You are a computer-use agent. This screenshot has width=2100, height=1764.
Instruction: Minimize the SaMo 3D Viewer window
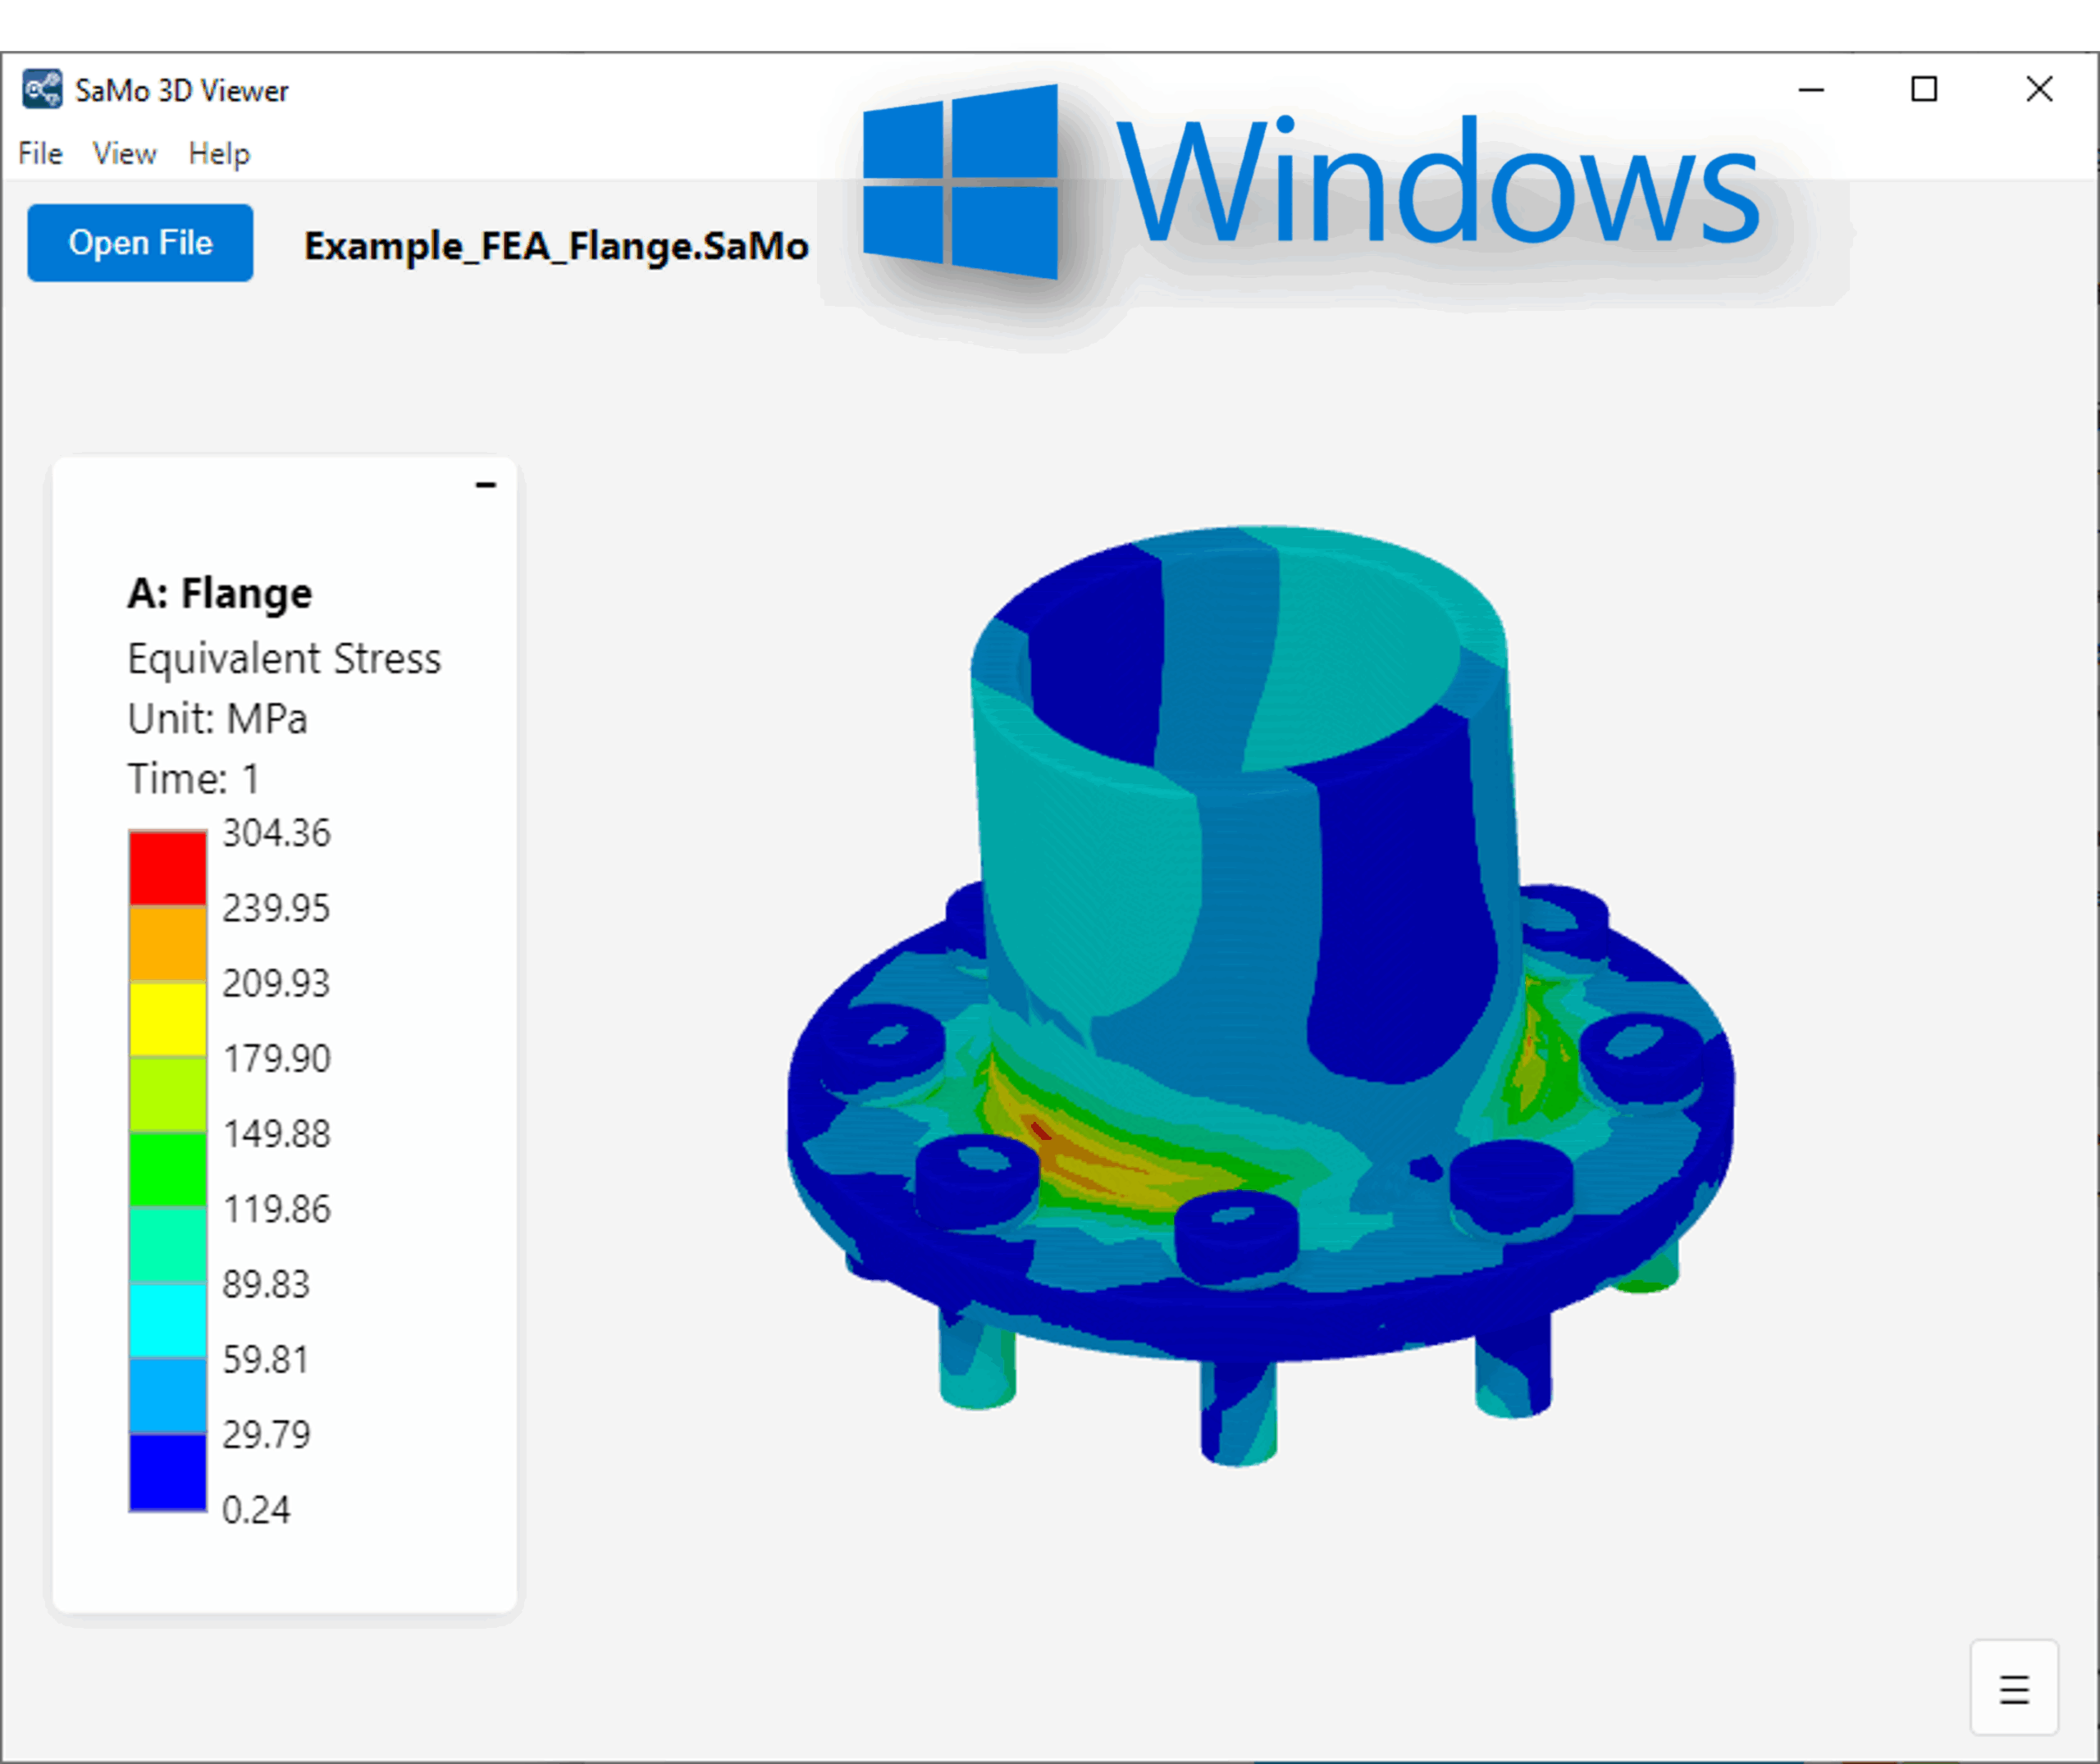click(1811, 90)
